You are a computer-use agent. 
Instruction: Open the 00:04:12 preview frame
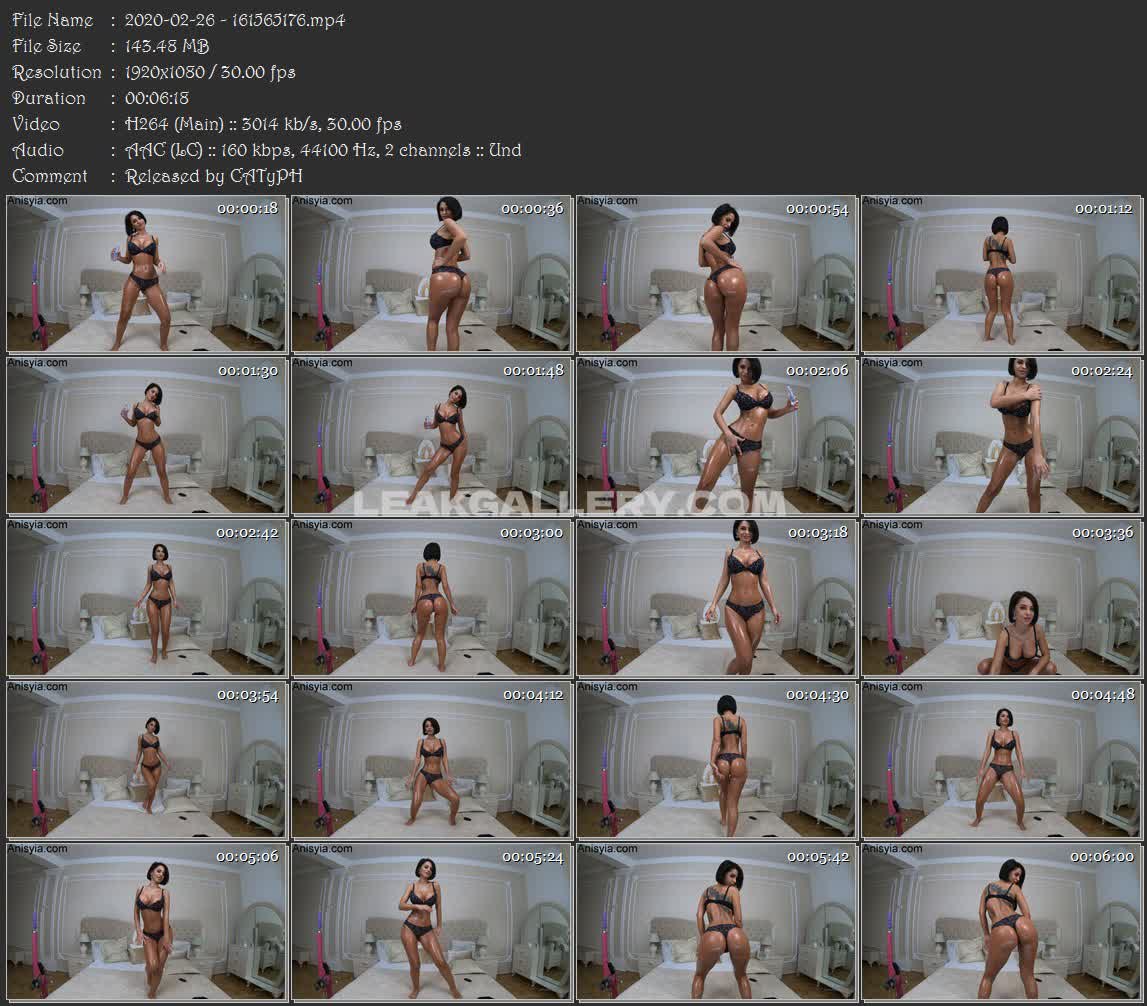click(x=431, y=759)
